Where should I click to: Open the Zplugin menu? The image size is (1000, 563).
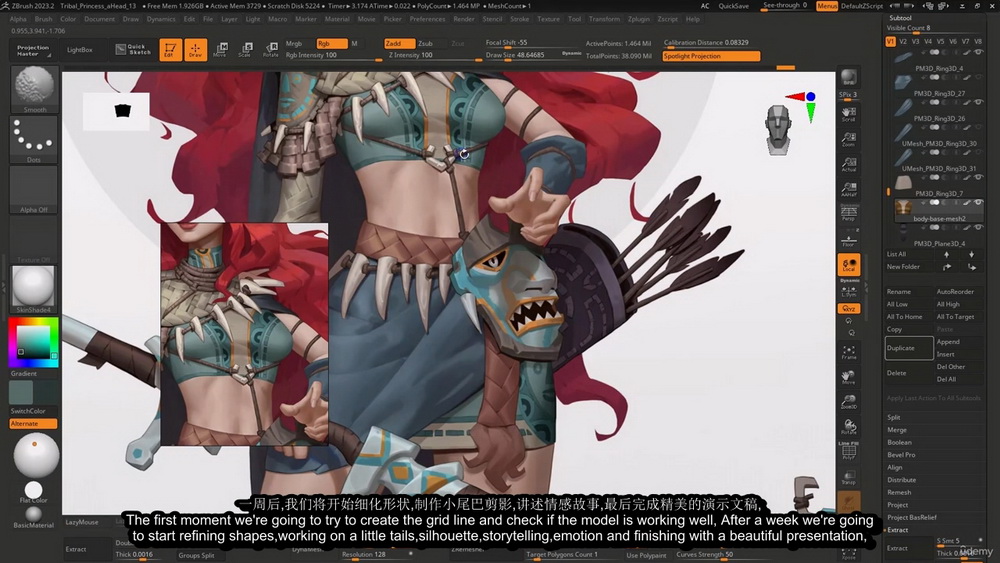point(638,19)
